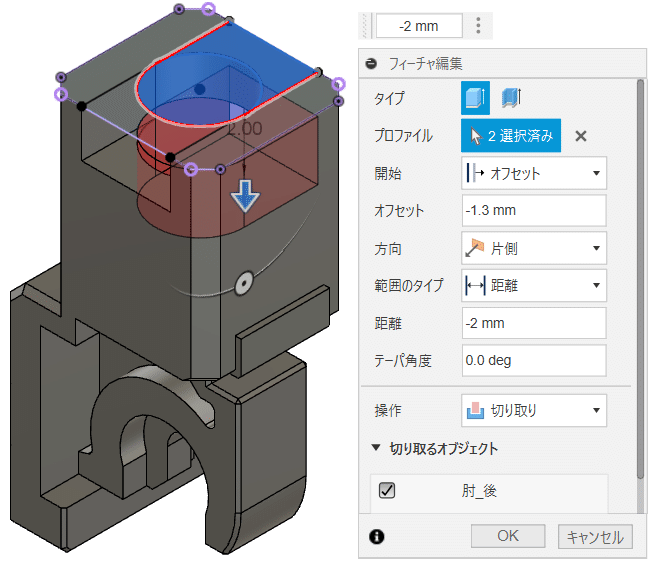Click the blue distance arrow manipulator
The image size is (655, 566).
[245, 195]
